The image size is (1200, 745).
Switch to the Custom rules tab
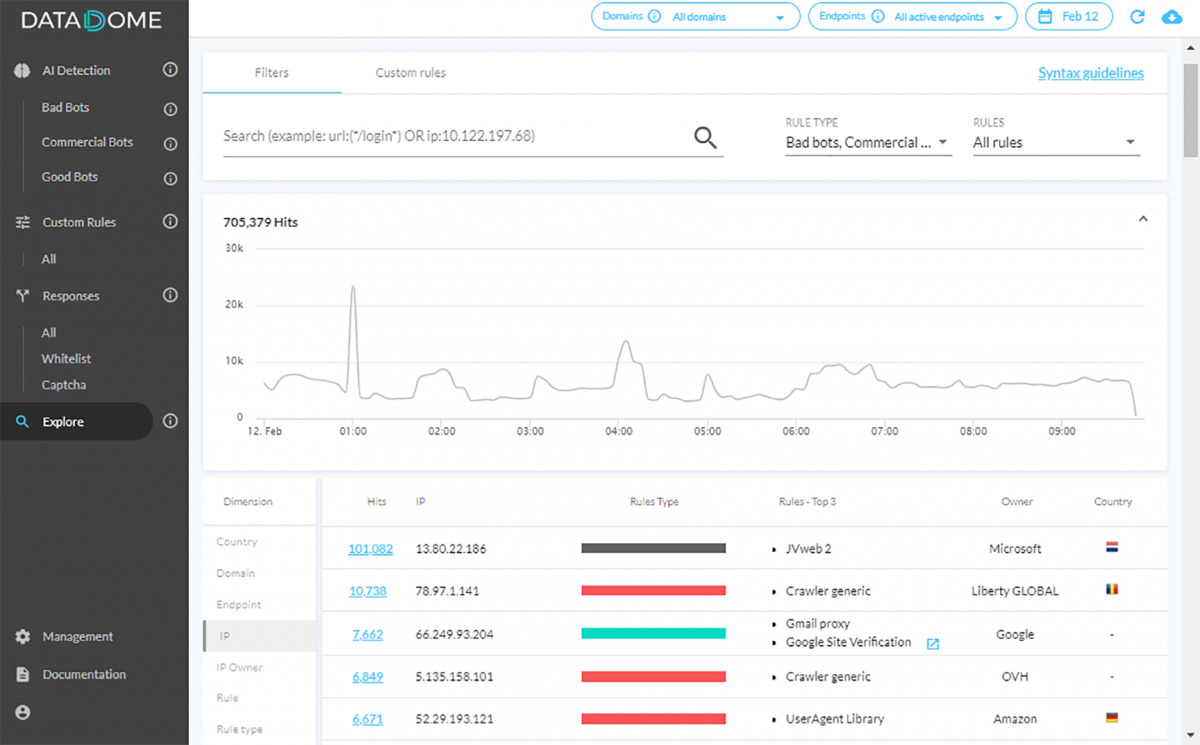point(410,72)
